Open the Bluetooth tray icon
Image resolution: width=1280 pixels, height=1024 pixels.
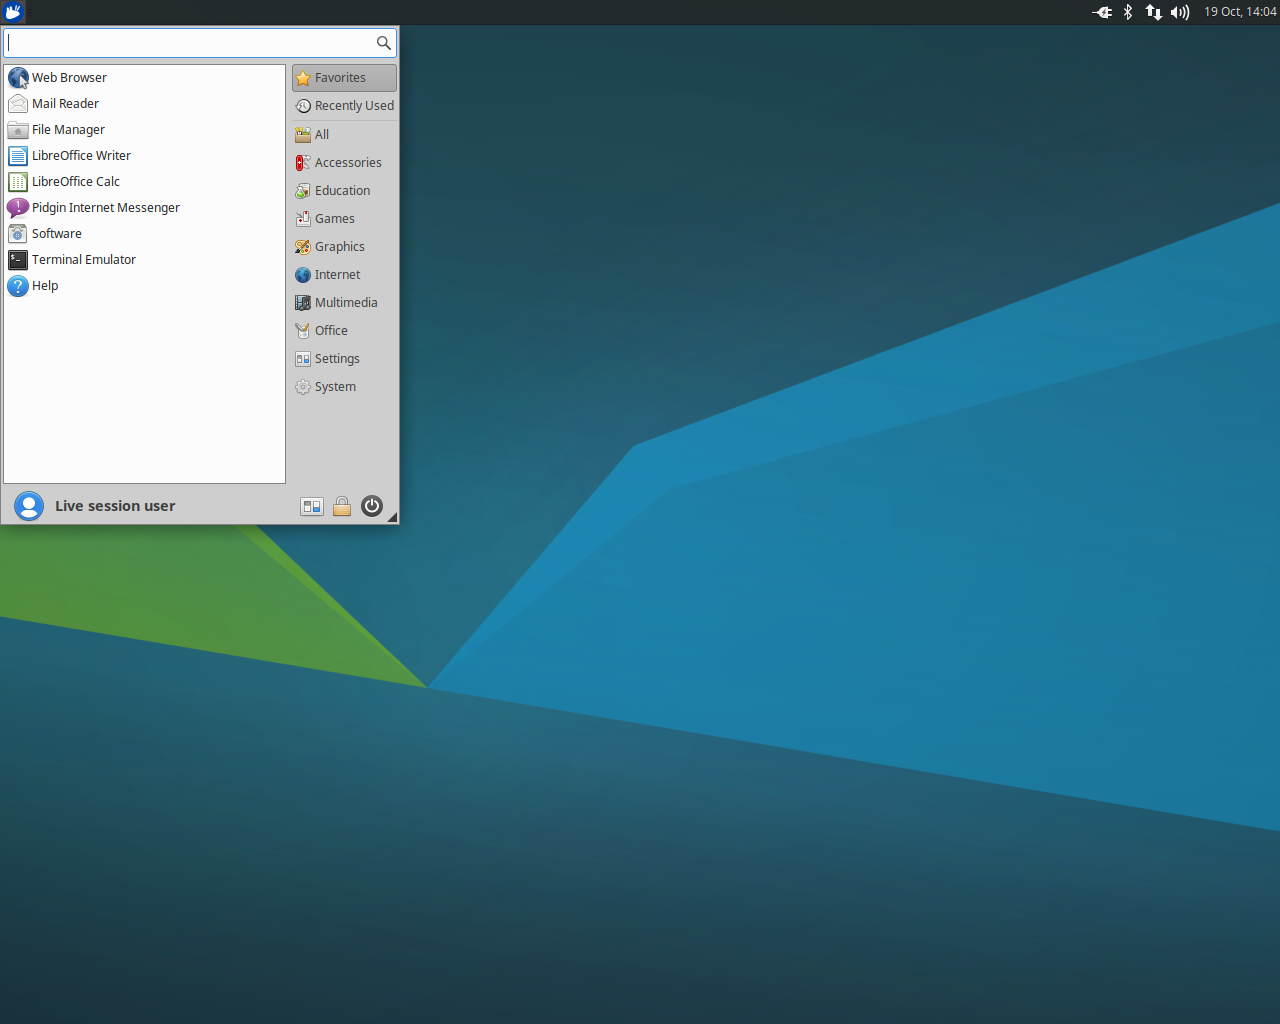tap(1128, 12)
